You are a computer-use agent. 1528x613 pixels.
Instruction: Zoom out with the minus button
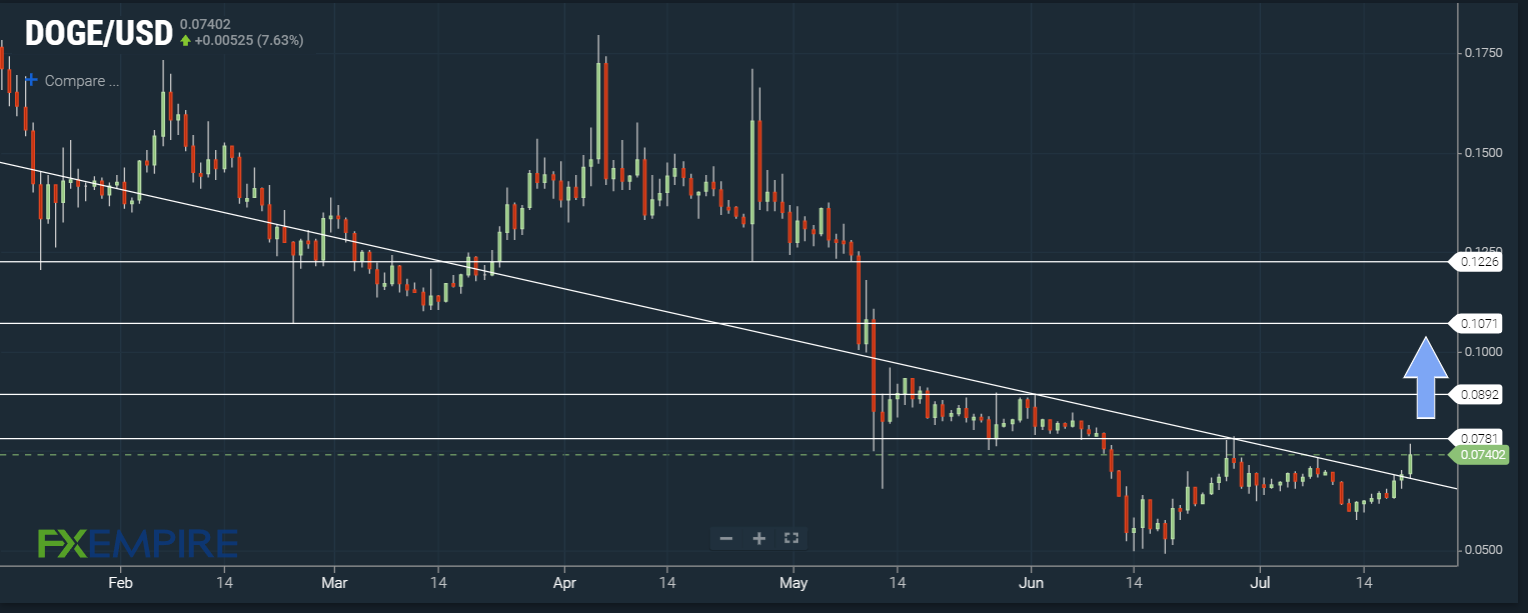[x=726, y=538]
